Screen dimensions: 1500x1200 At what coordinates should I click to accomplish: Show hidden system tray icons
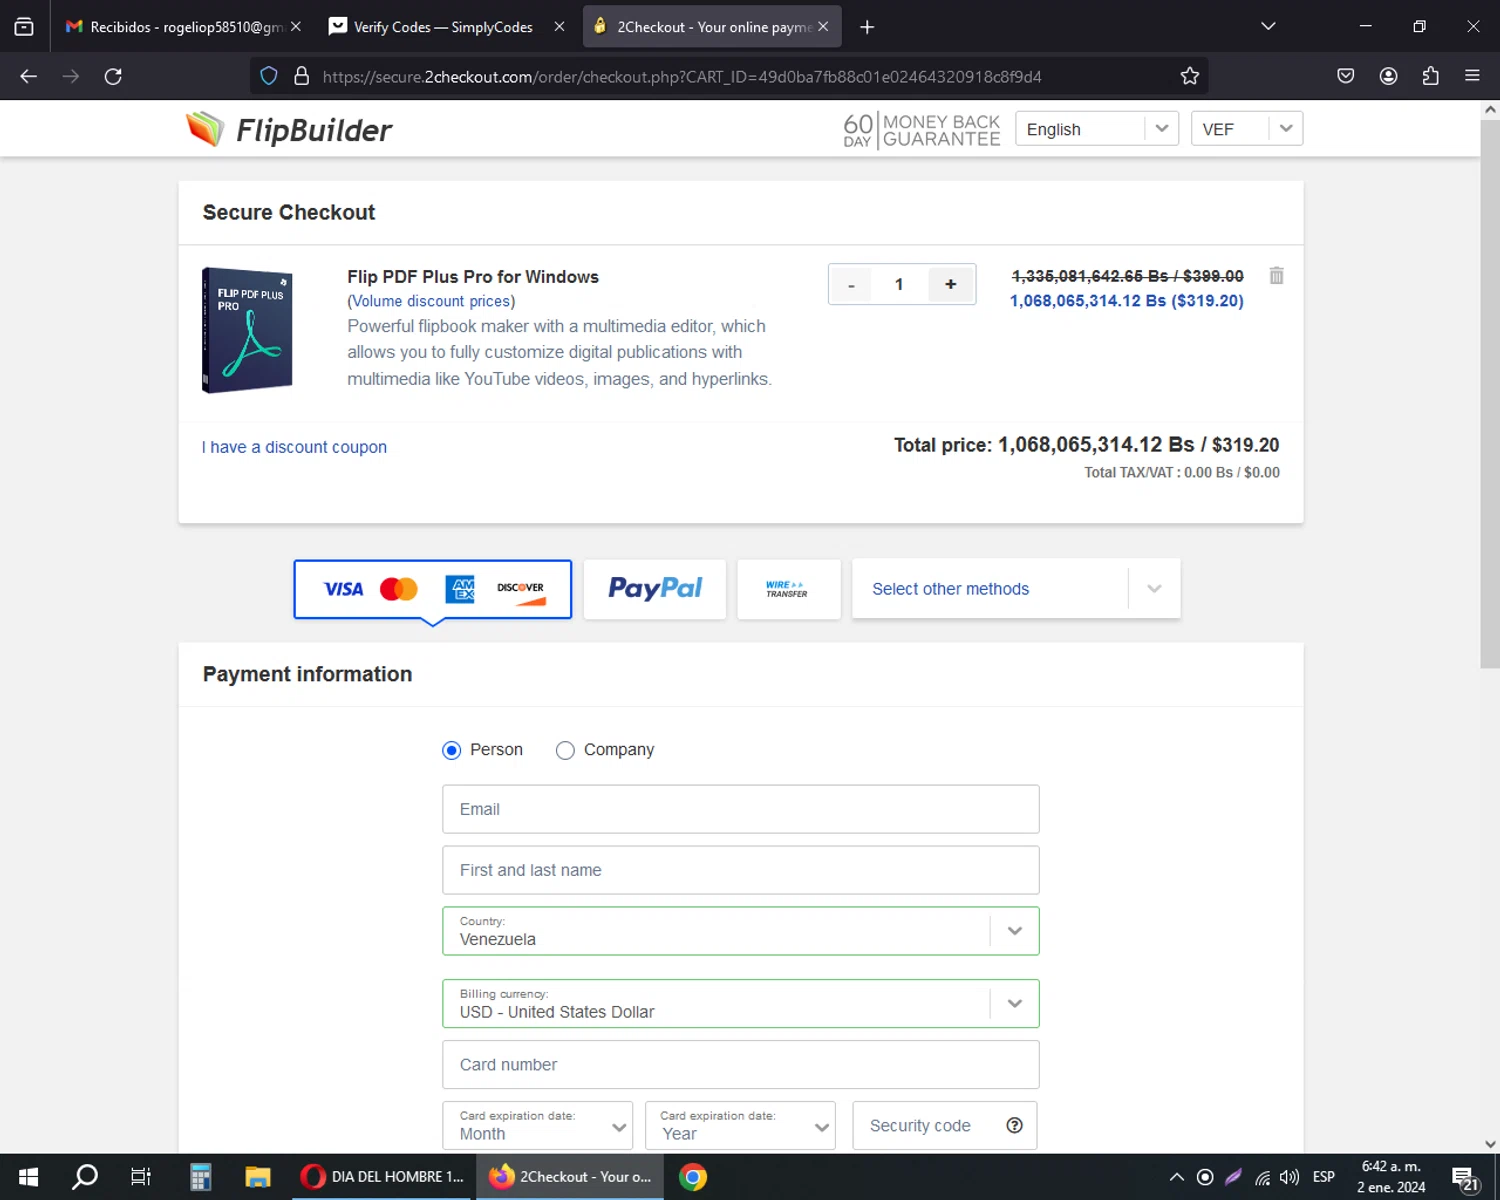tap(1176, 1177)
